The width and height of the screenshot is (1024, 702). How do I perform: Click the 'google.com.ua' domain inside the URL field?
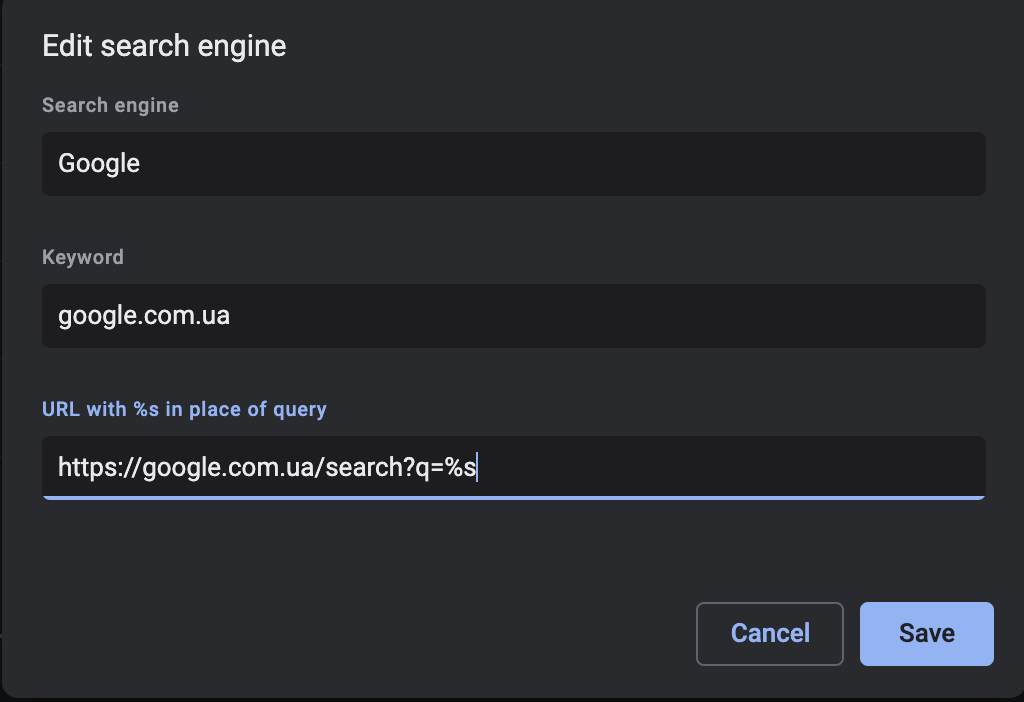(x=228, y=467)
